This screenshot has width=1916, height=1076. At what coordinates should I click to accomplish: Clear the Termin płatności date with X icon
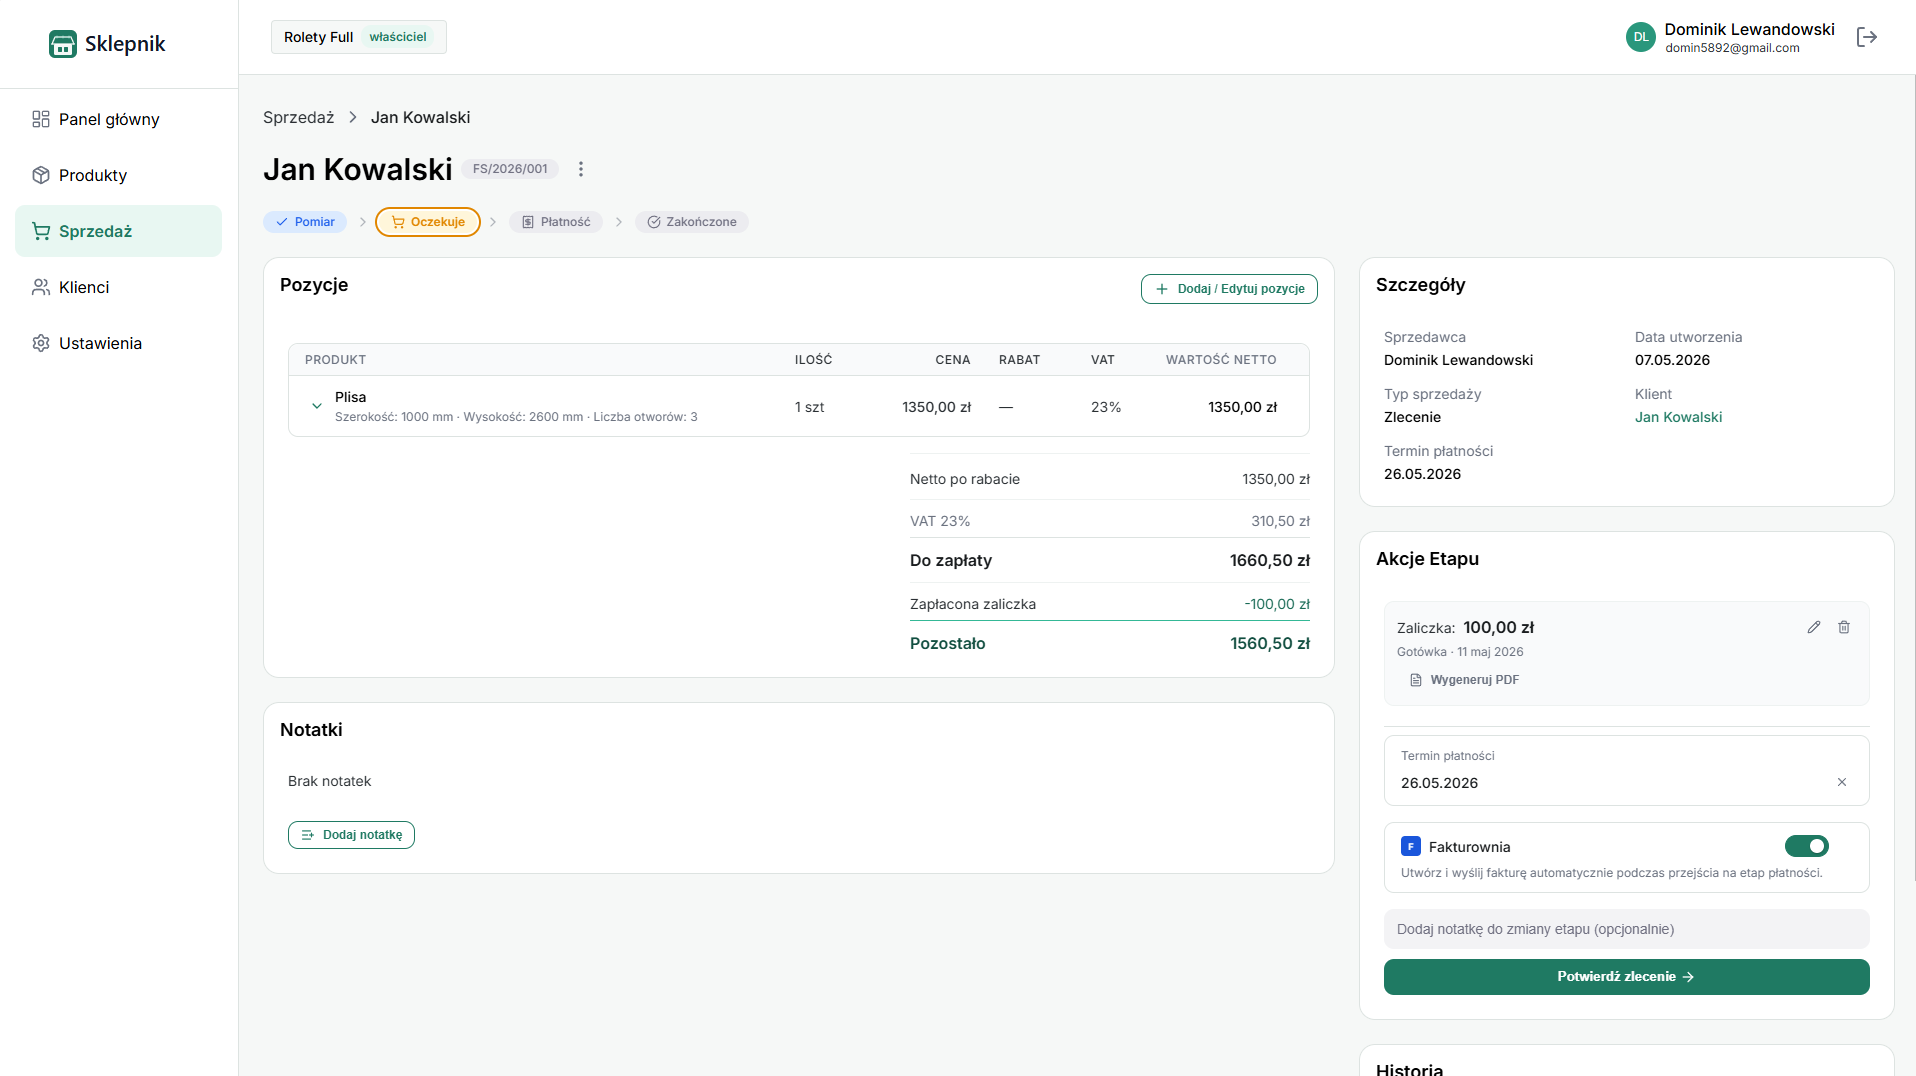(1842, 782)
